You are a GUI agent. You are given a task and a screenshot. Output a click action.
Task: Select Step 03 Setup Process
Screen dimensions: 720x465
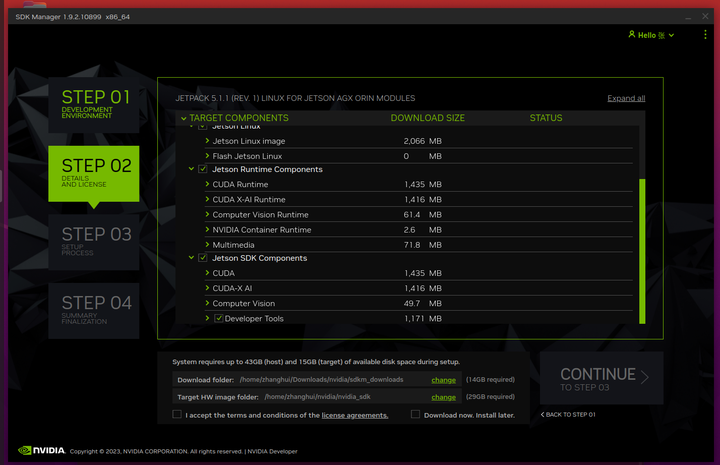[94, 242]
